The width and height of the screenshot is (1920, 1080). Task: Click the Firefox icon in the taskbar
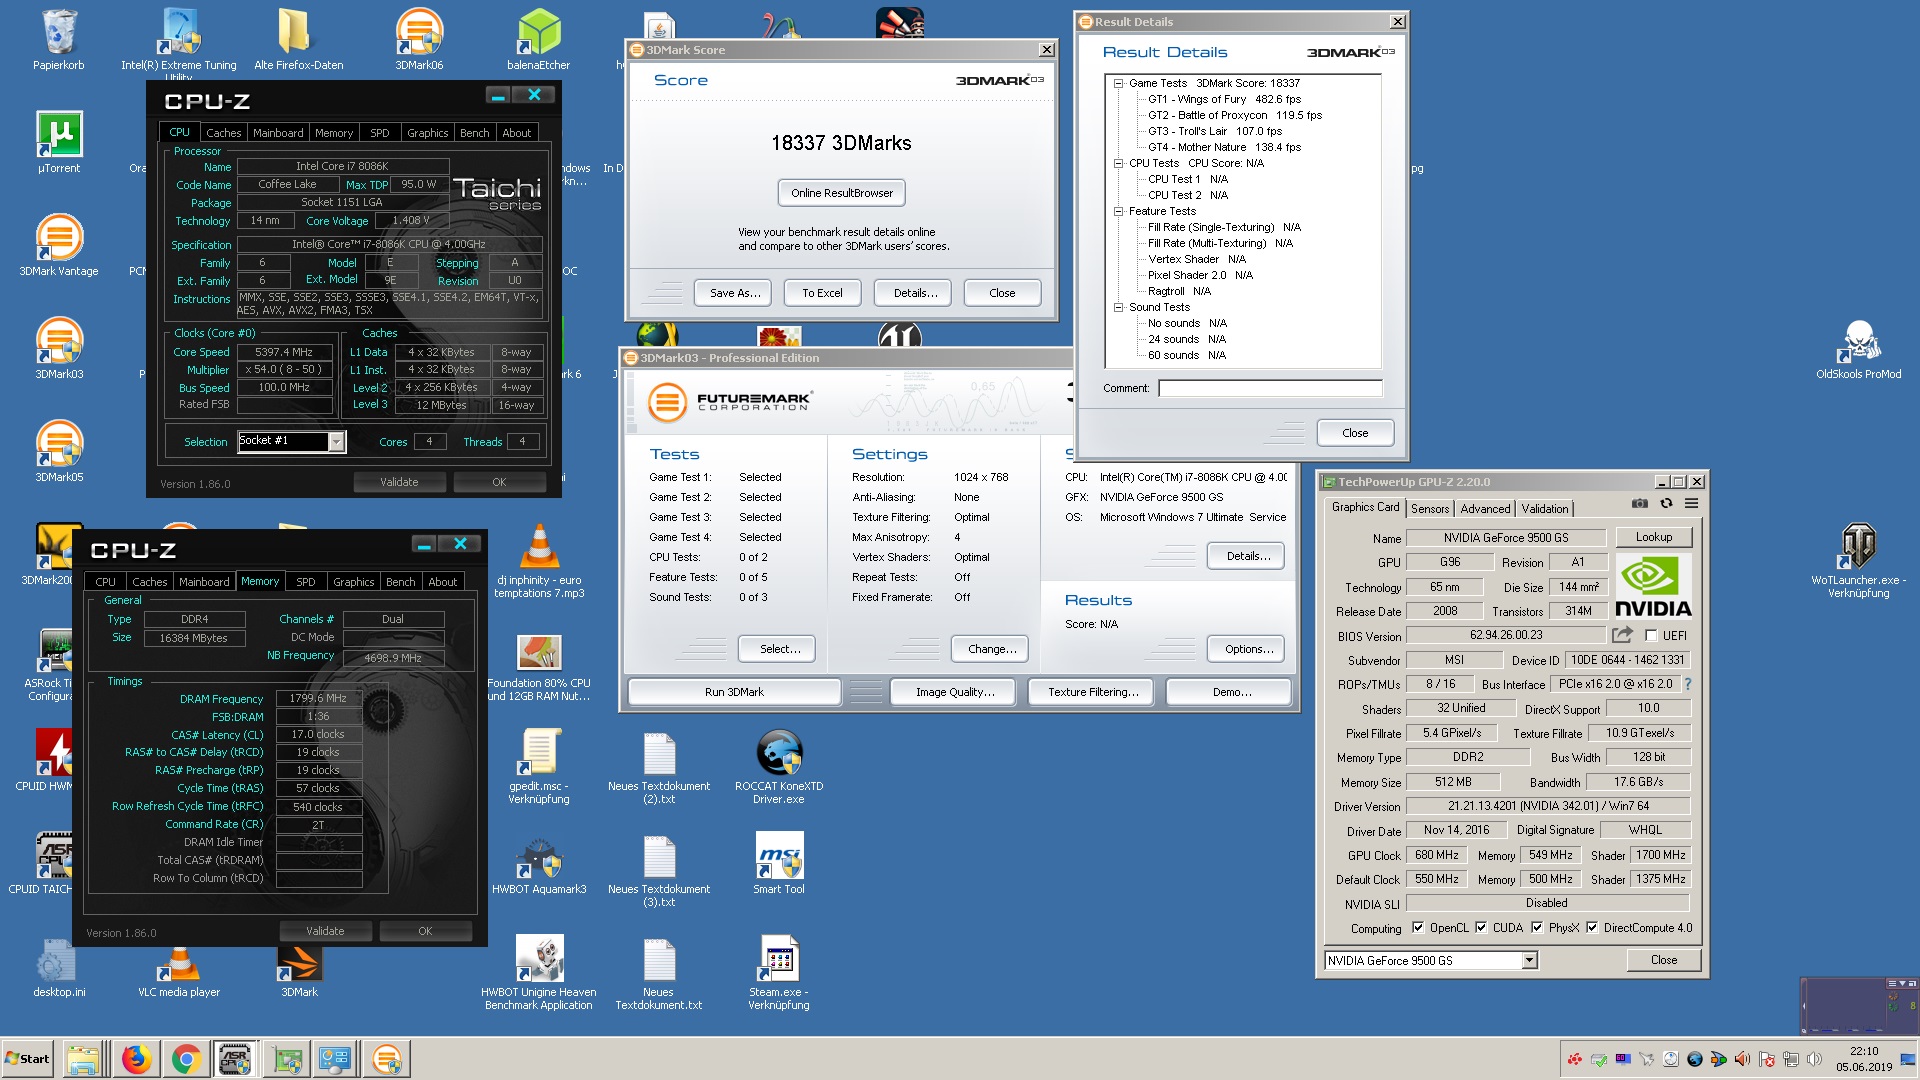click(137, 1058)
